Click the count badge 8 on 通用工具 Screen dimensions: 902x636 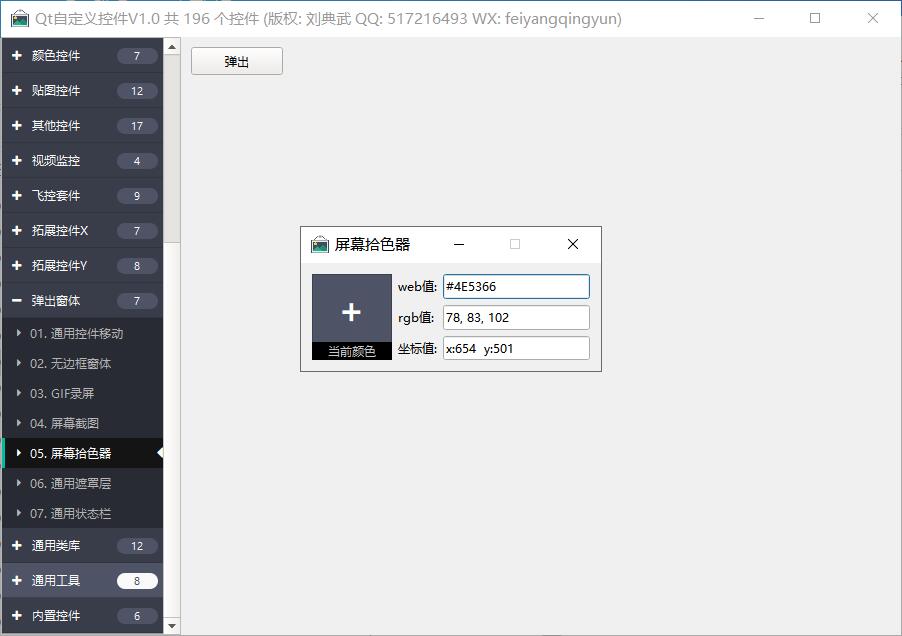tap(137, 581)
